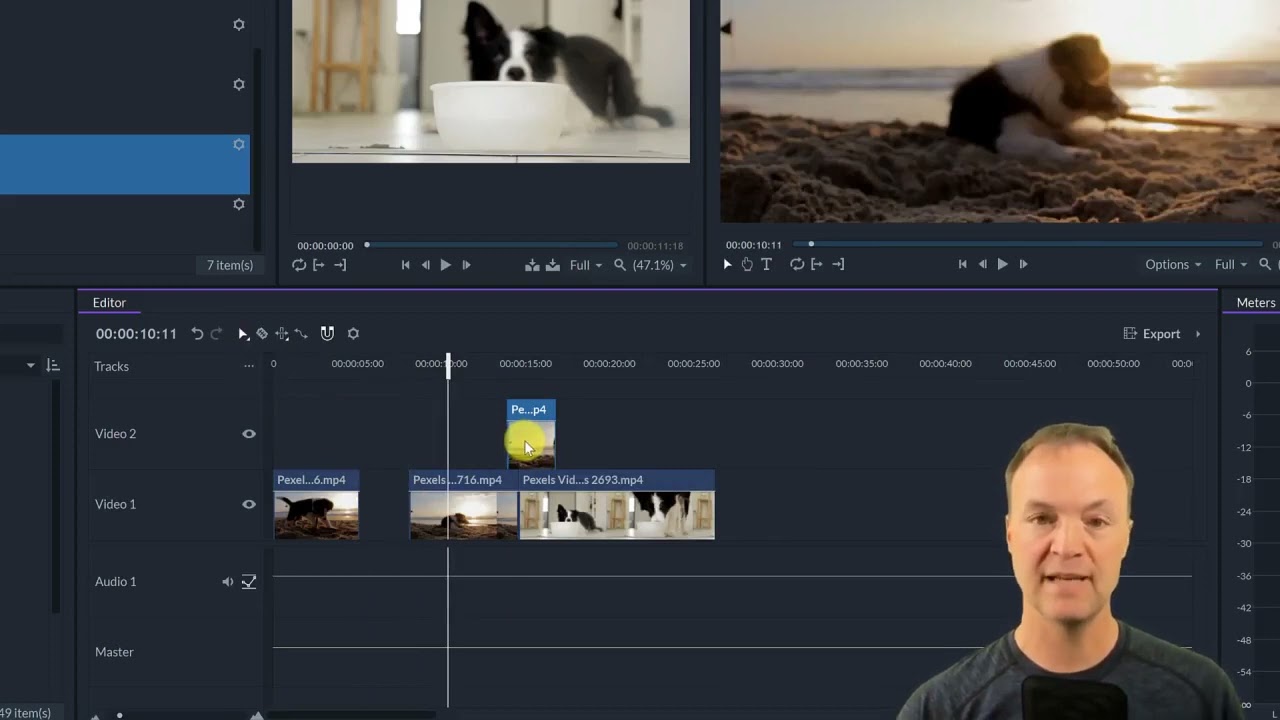Step forward one frame in the Viewer
This screenshot has height=720, width=1280.
pos(1023,264)
